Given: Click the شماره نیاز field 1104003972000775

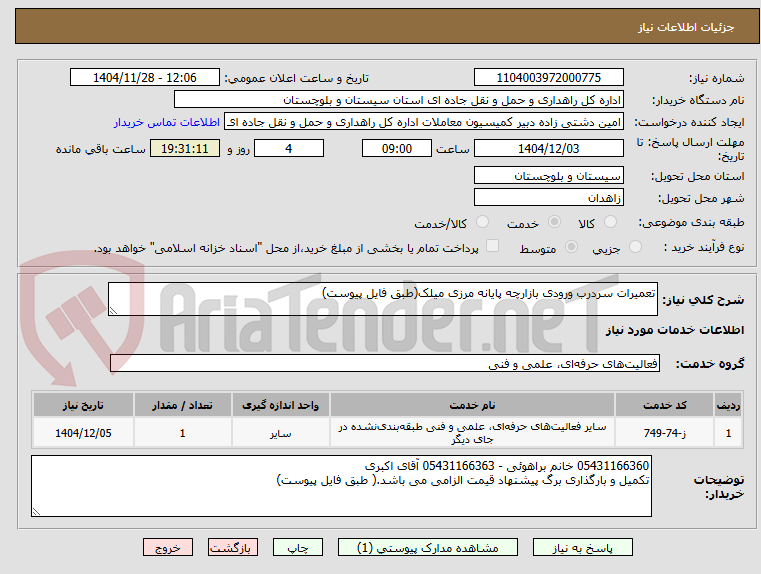Looking at the screenshot, I should coord(548,78).
